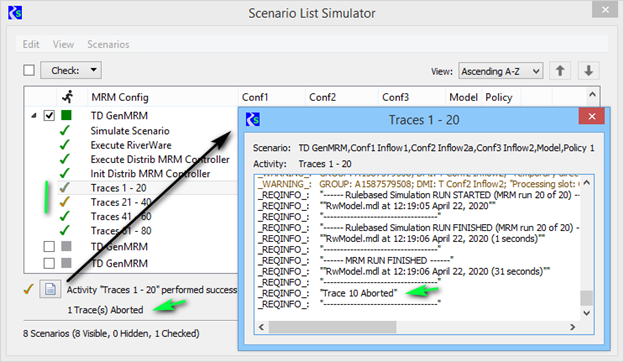Select the Init Distrib MRM Controller row
This screenshot has width=624, height=362.
coord(150,173)
